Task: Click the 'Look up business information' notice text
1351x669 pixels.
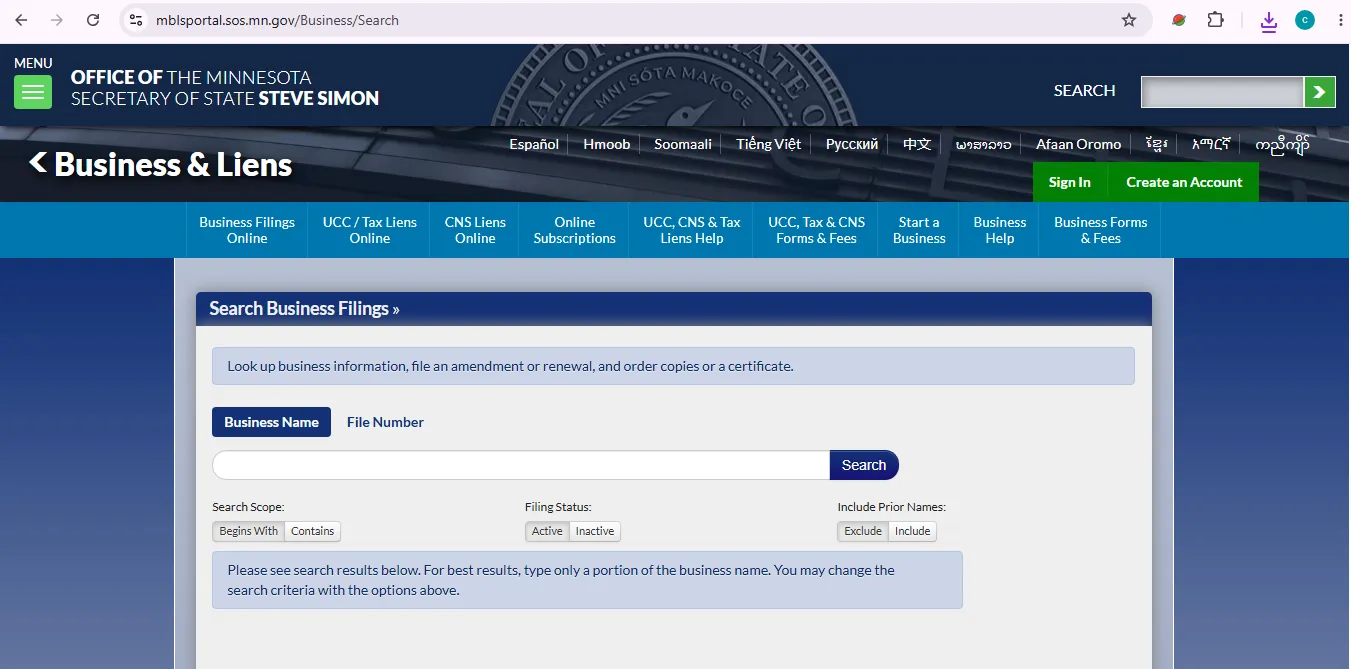Action: point(510,366)
